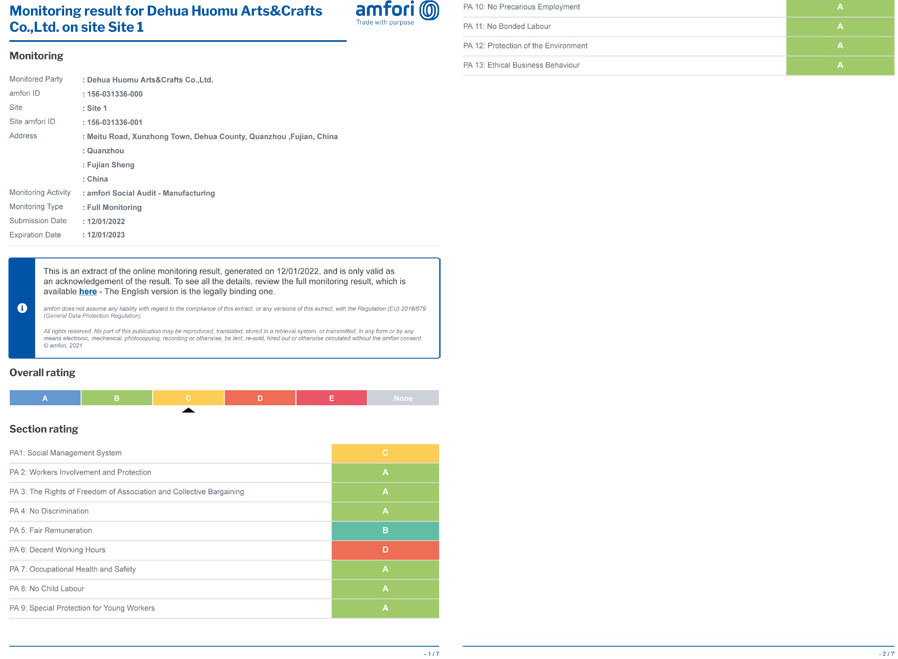The height and width of the screenshot is (659, 898).
Task: Click the 'Monitoring result for Dehua Huomu' title
Action: tap(166, 19)
